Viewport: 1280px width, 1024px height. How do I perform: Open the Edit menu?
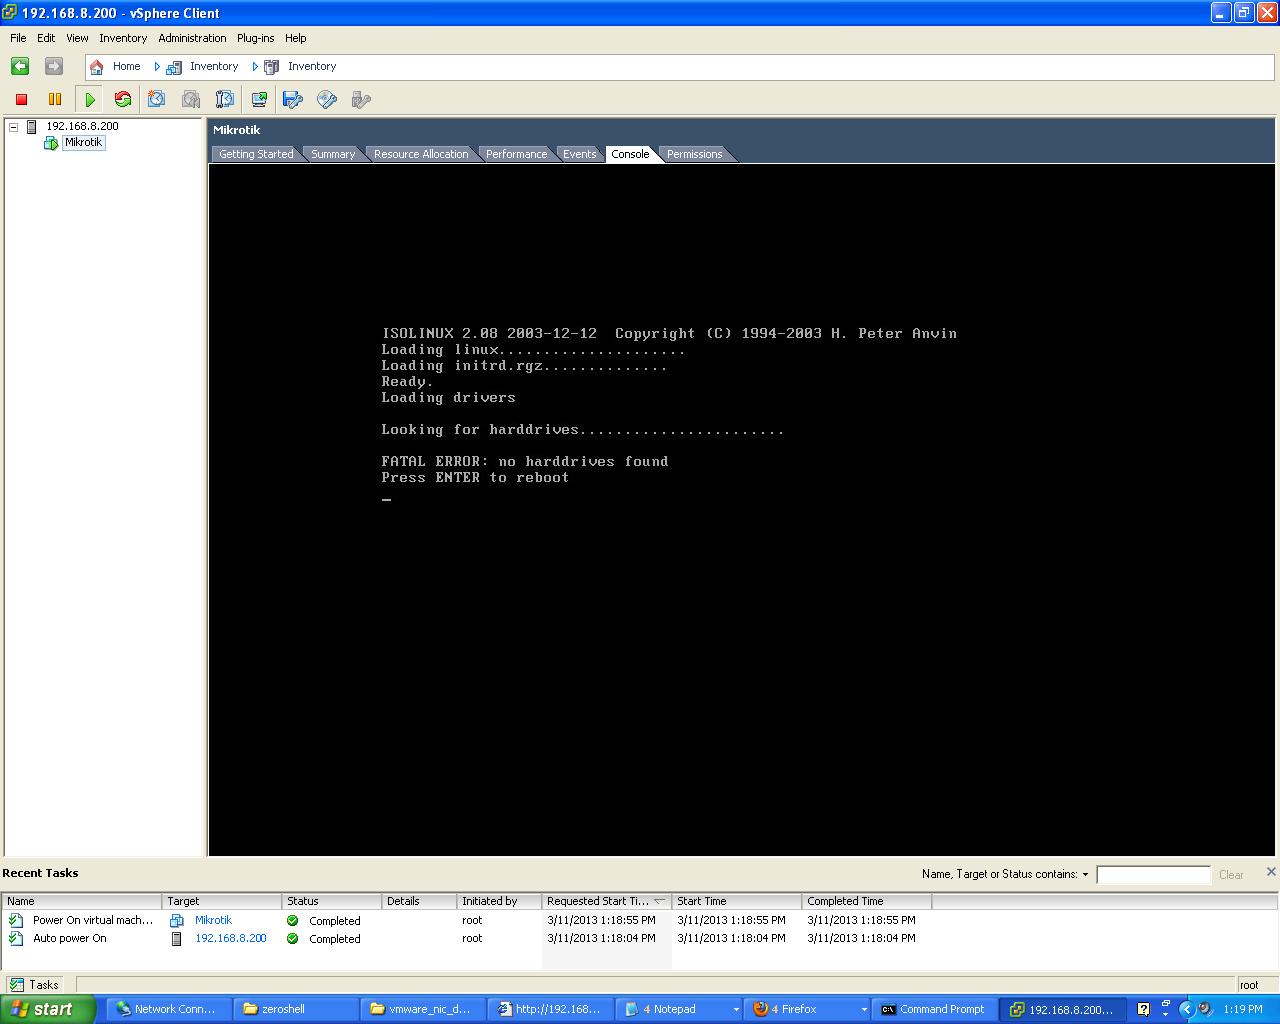(46, 38)
